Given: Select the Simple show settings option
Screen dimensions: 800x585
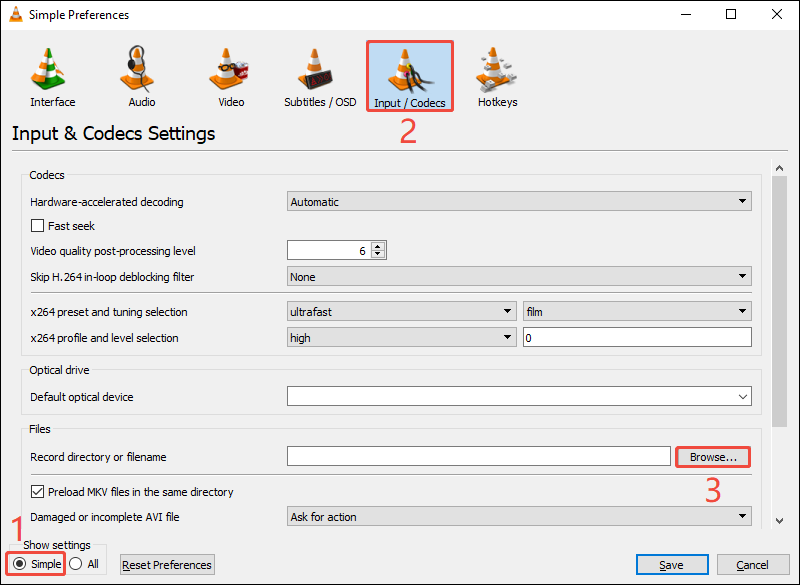Looking at the screenshot, I should (x=22, y=563).
